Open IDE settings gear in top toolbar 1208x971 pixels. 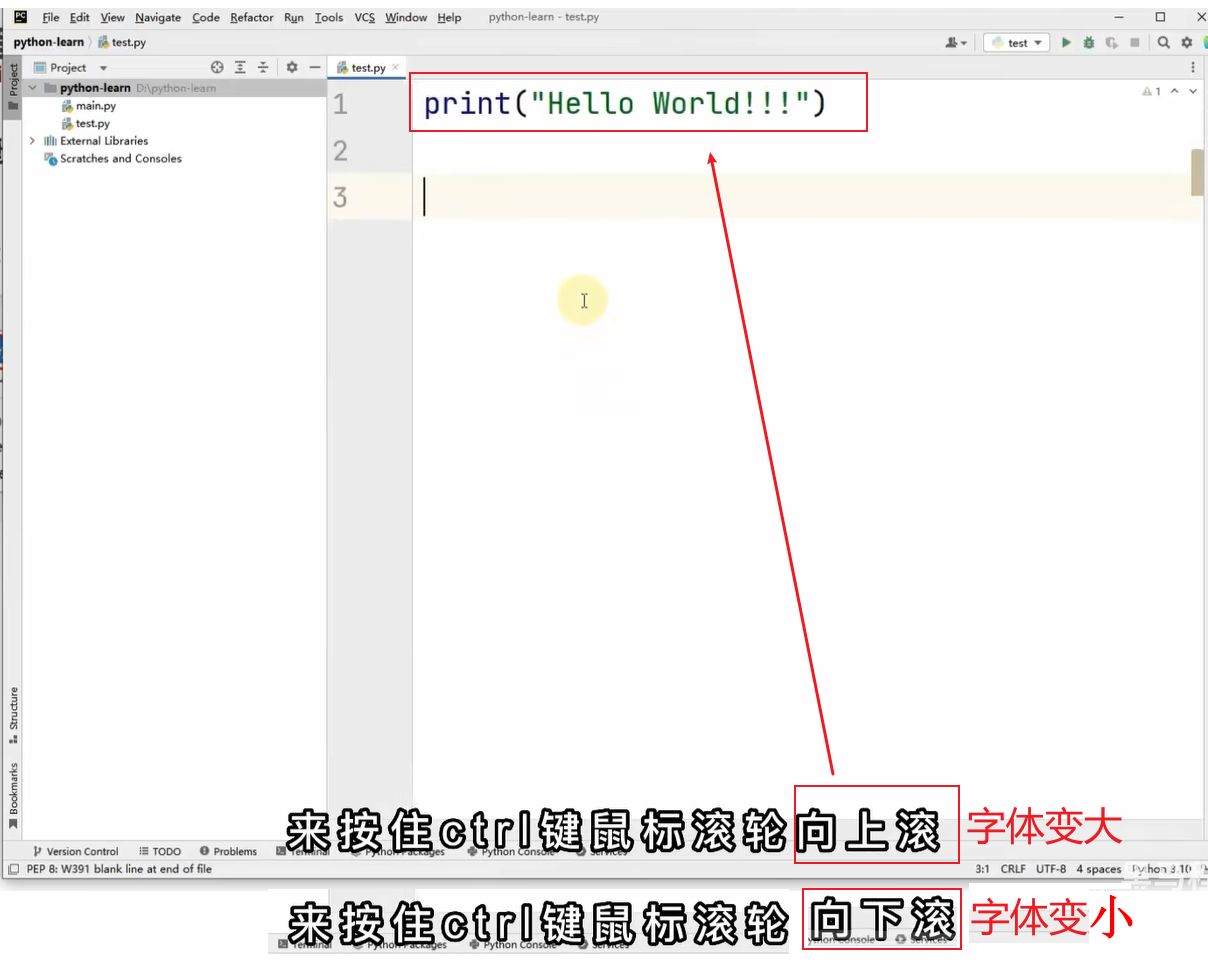1187,43
